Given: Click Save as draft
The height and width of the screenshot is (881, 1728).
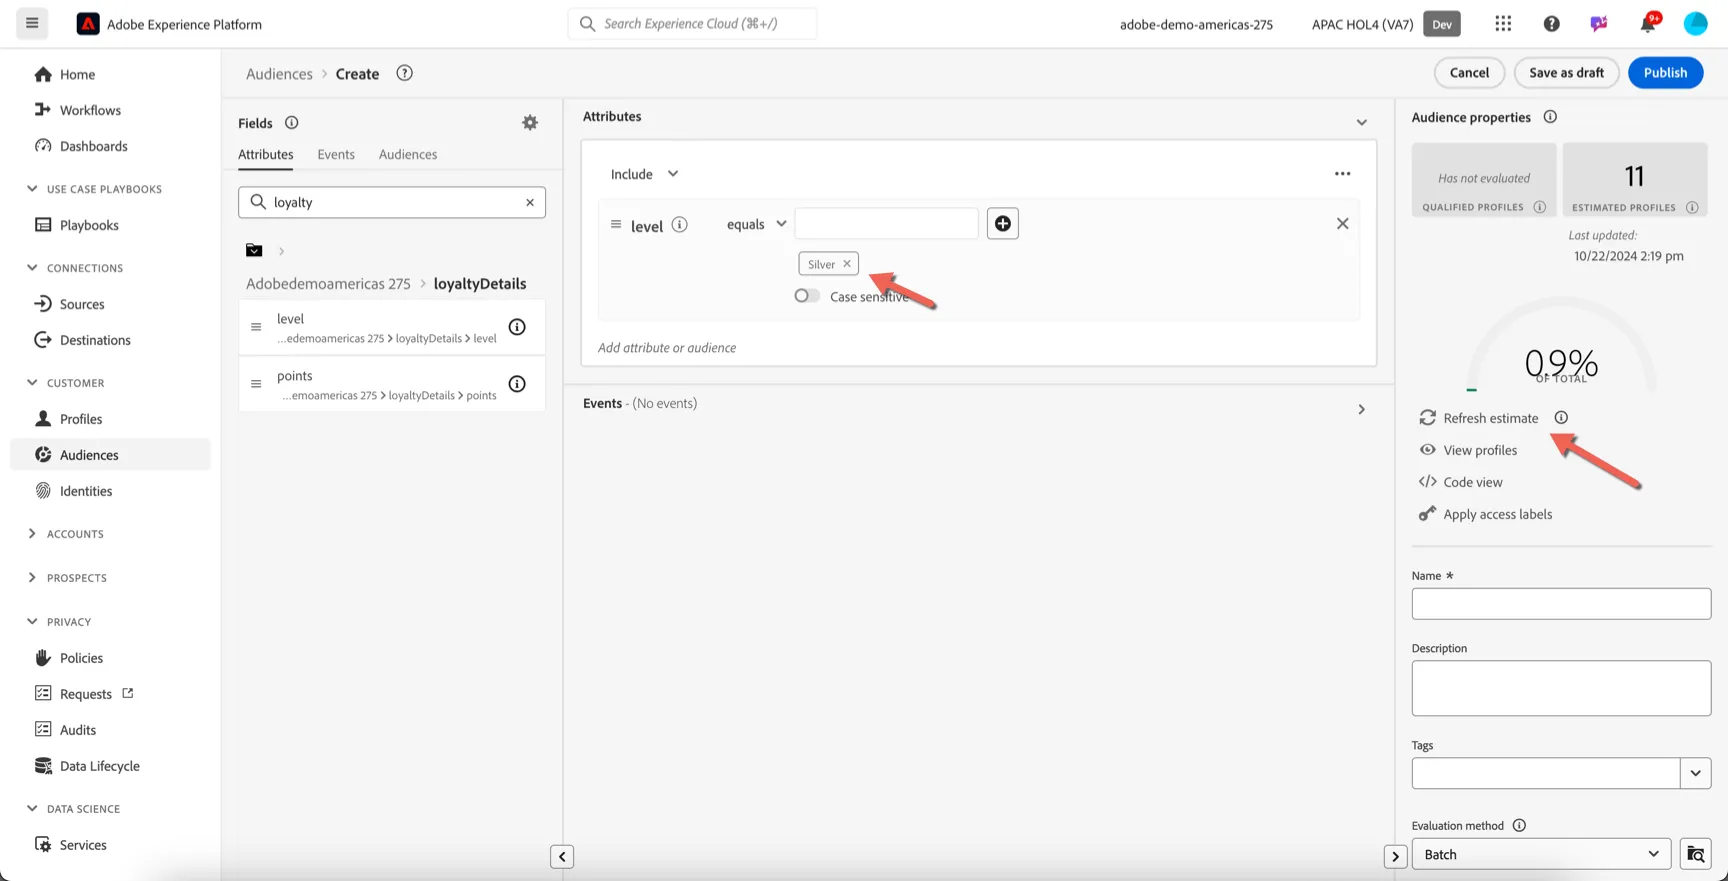Looking at the screenshot, I should click(x=1566, y=72).
